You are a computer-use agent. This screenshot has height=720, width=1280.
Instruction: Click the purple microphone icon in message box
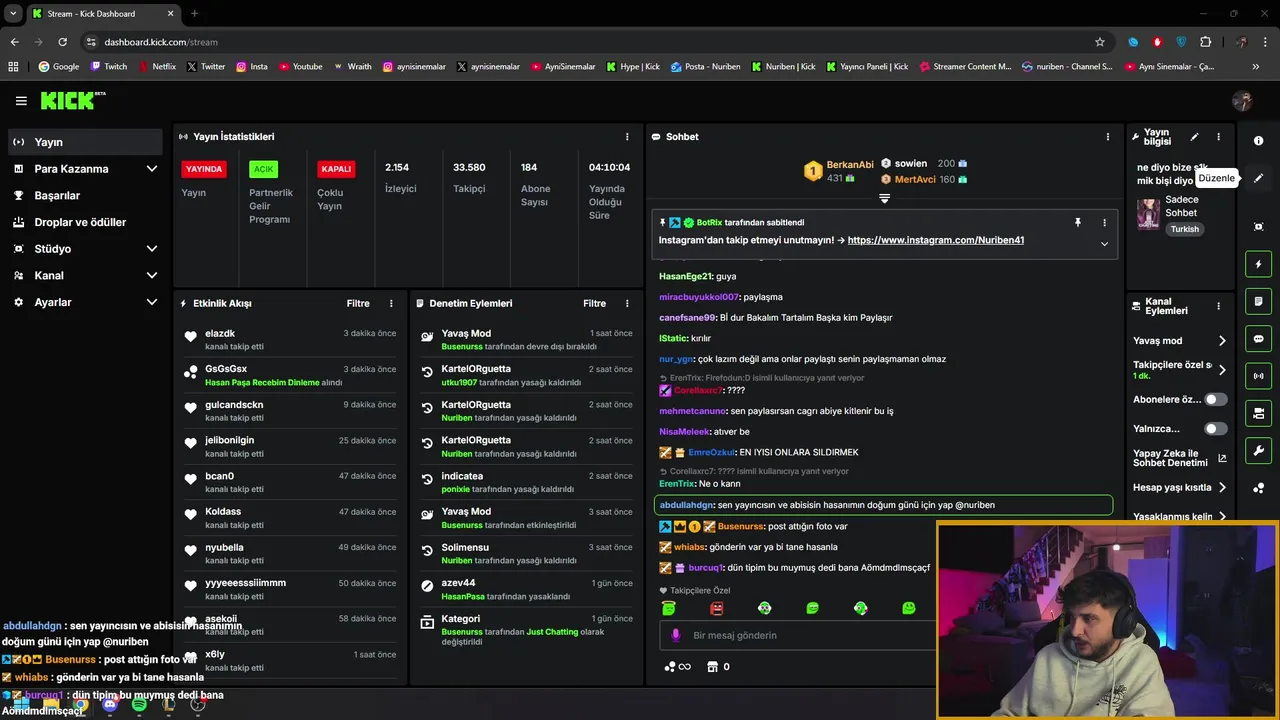tap(676, 635)
